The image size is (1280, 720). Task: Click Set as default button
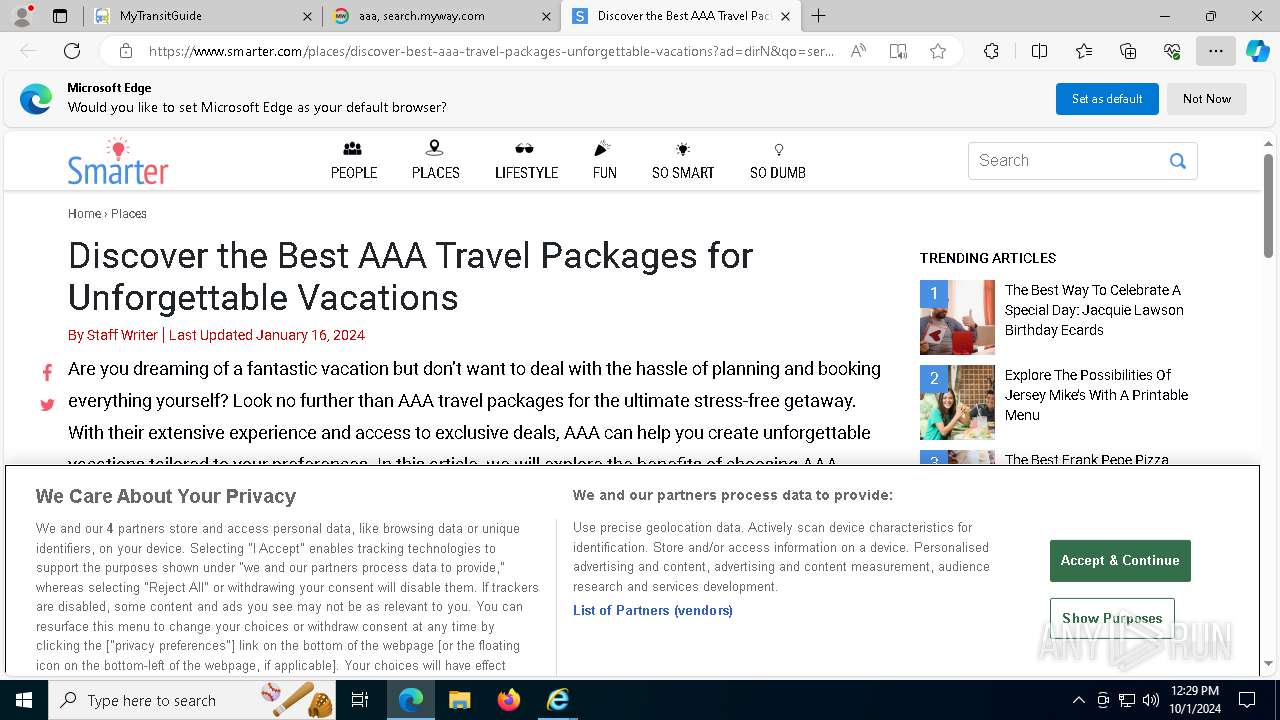[1107, 99]
